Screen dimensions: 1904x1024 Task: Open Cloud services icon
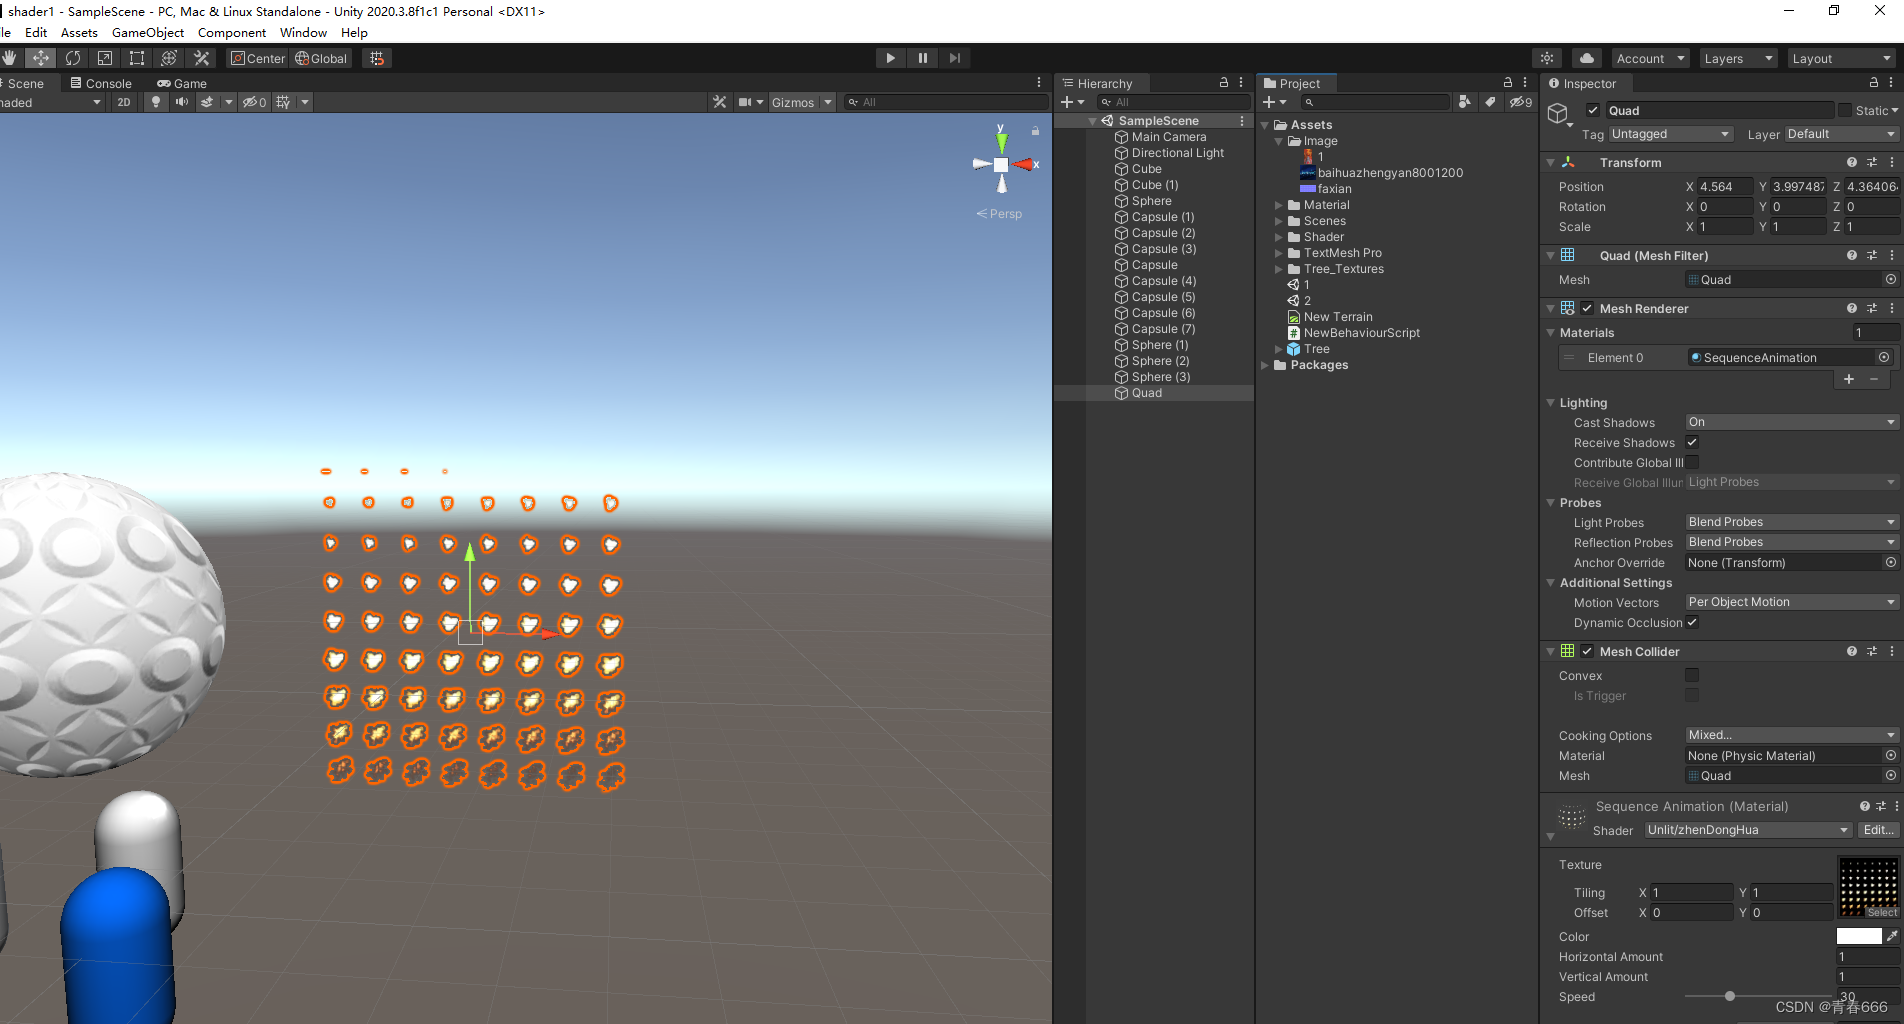point(1586,58)
